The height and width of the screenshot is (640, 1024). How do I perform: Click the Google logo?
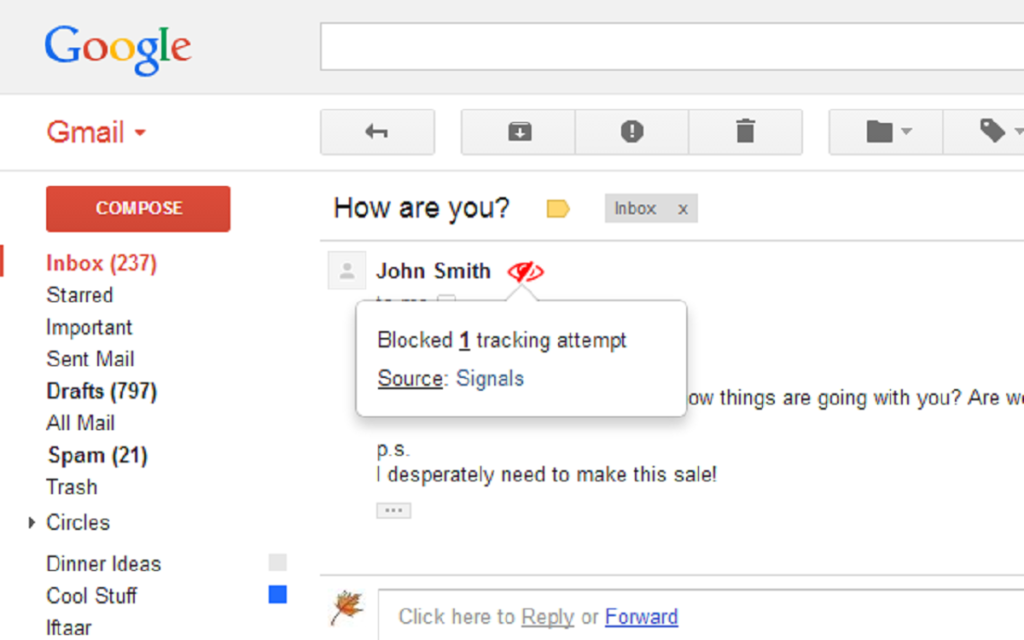(x=118, y=49)
